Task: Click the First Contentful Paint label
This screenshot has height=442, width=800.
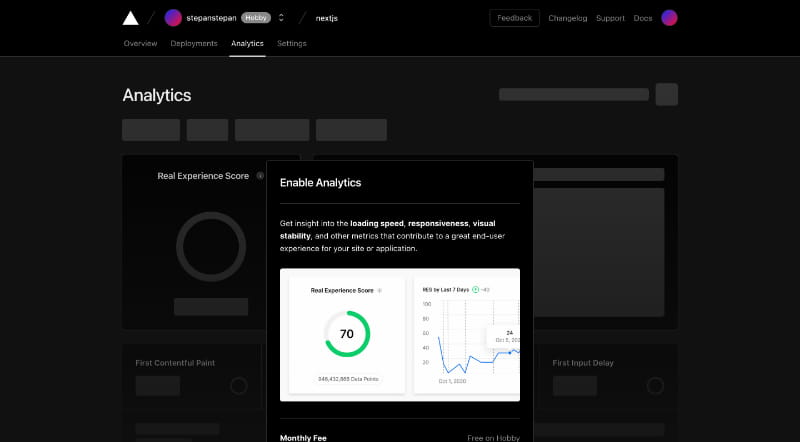Action: [175, 363]
